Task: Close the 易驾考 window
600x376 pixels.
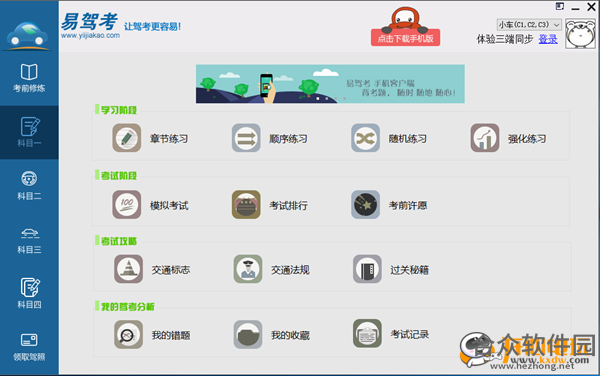Action: coord(591,7)
